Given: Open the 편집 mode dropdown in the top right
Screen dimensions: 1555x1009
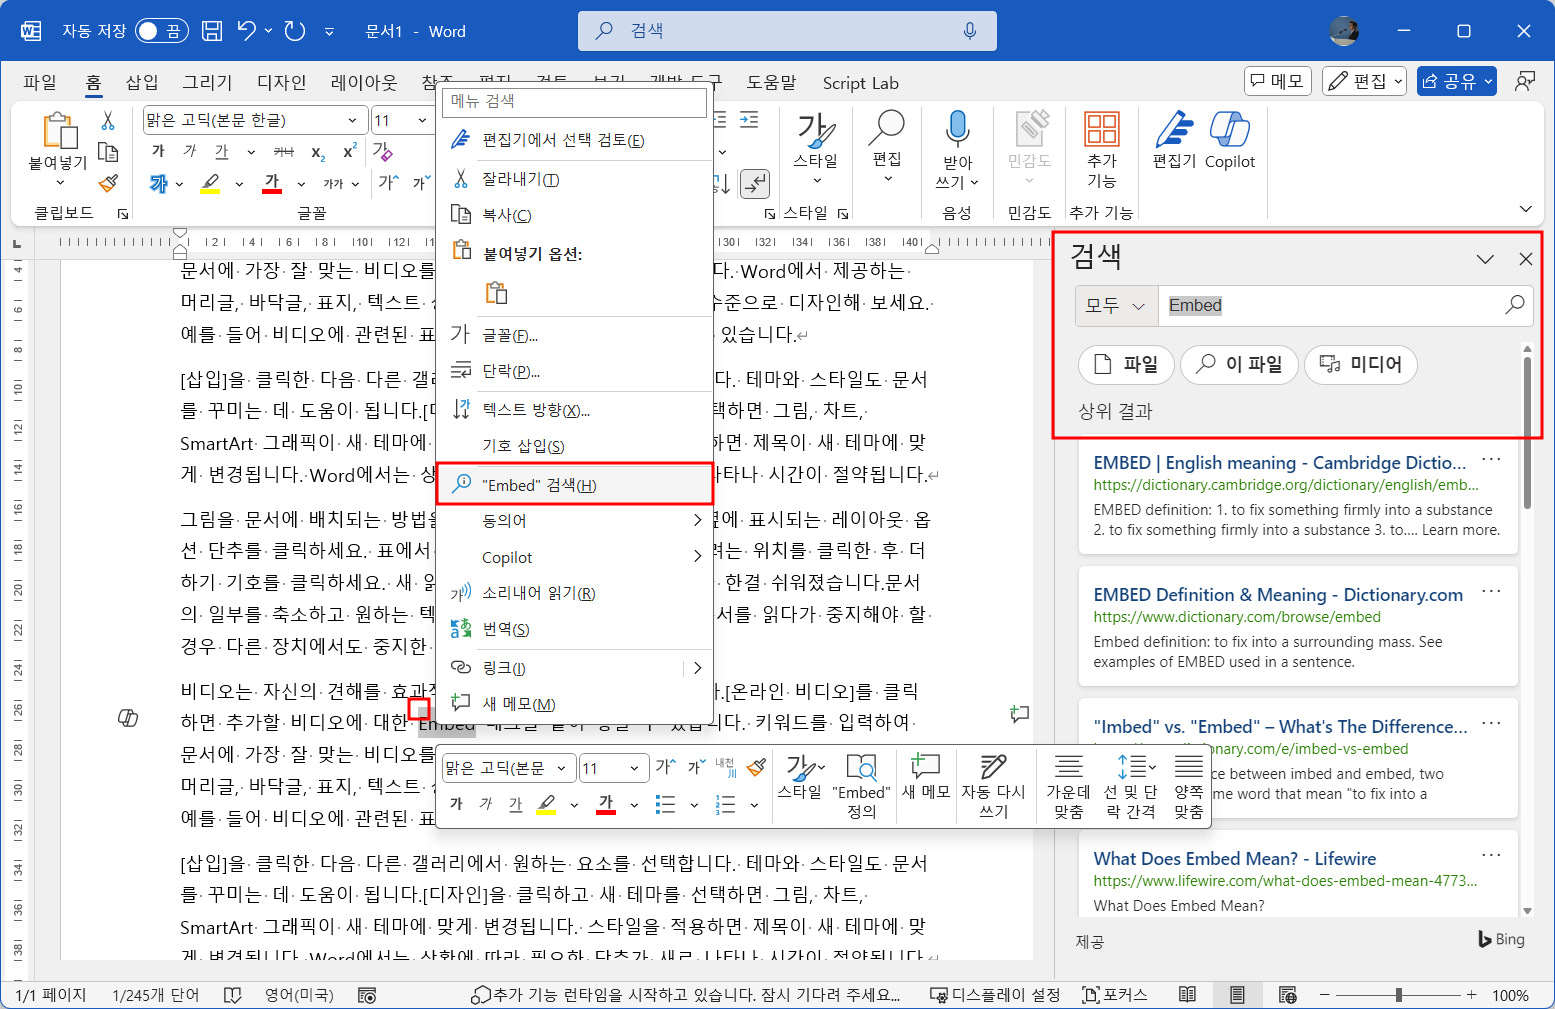Looking at the screenshot, I should pos(1364,81).
